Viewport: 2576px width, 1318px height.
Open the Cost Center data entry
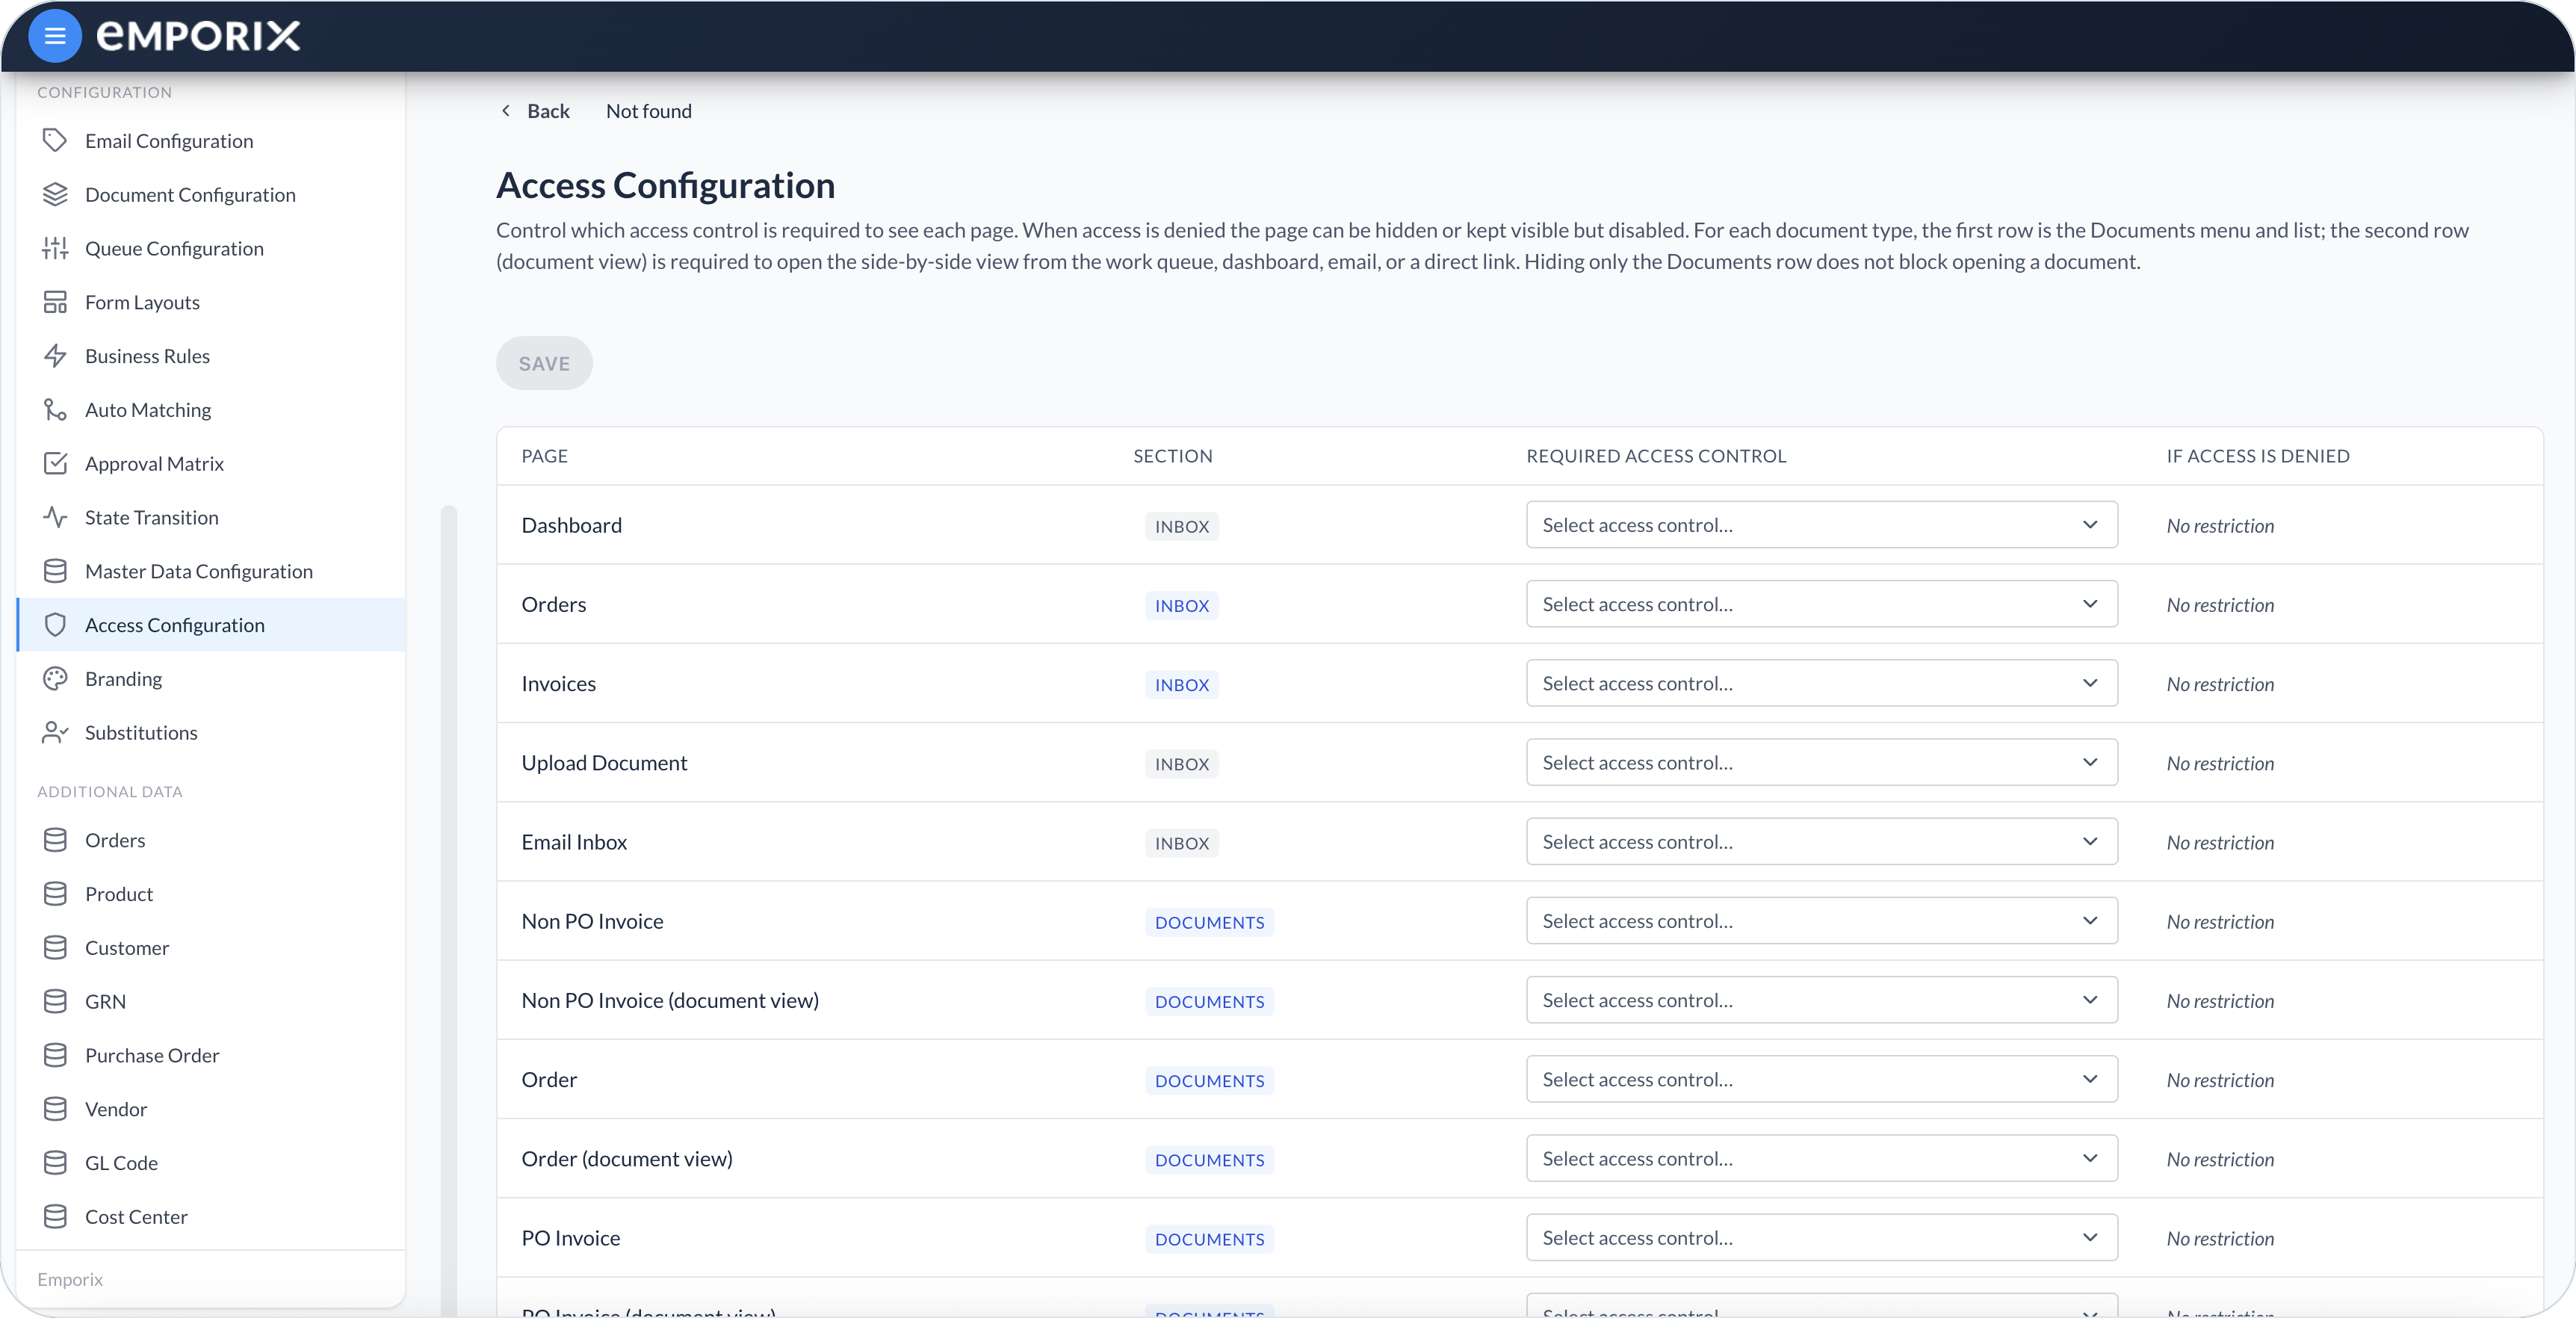(x=211, y=1217)
